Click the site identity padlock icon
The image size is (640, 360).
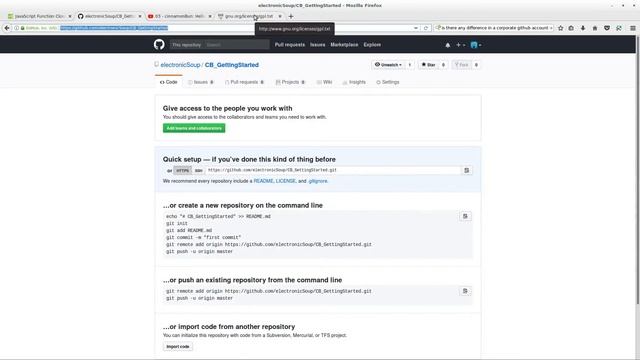pyautogui.click(x=22, y=28)
